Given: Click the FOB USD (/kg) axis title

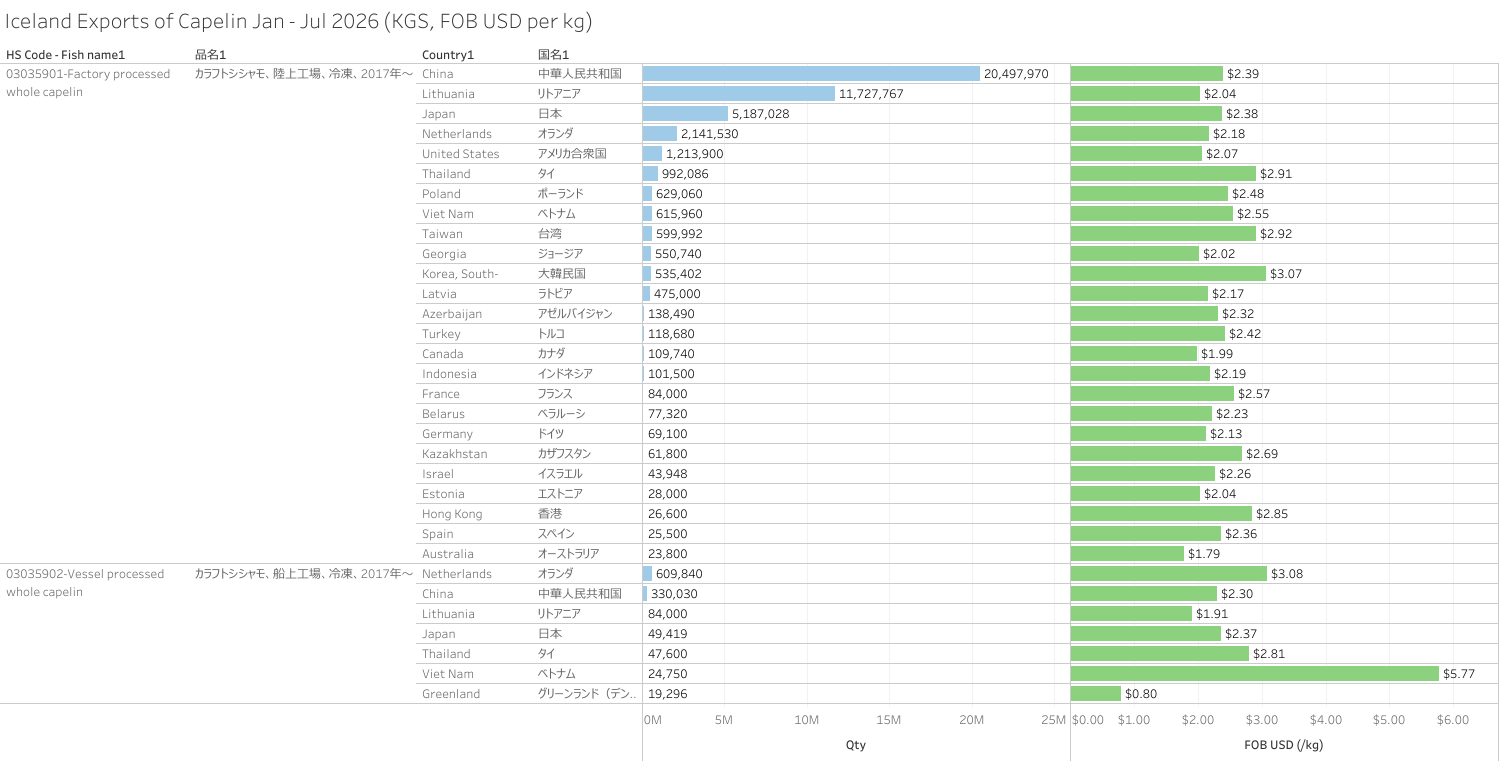Looking at the screenshot, I should pyautogui.click(x=1284, y=745).
